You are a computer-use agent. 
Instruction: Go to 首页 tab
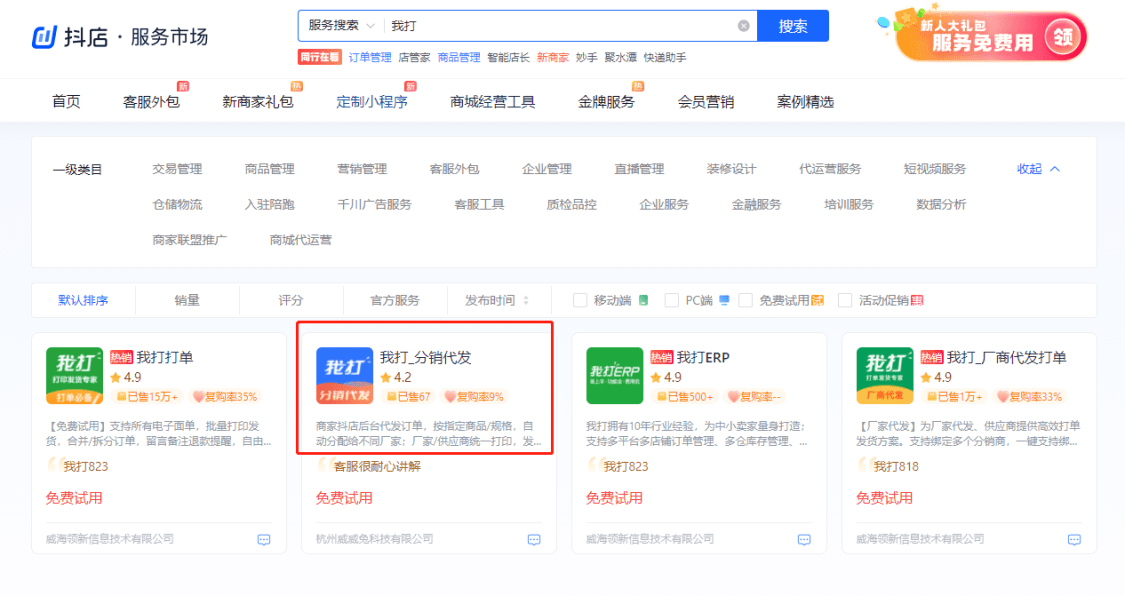click(x=66, y=102)
